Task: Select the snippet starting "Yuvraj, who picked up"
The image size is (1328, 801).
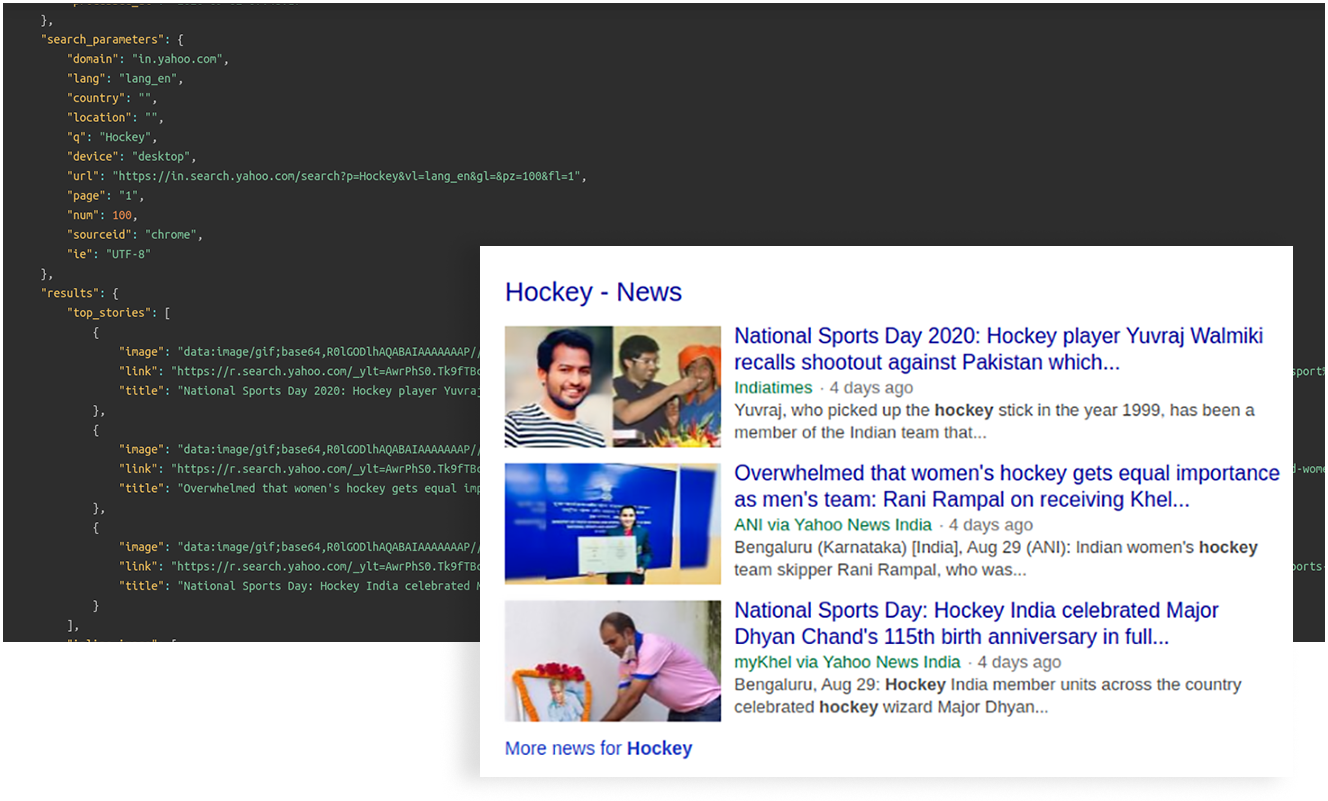Action: pyautogui.click(x=994, y=421)
